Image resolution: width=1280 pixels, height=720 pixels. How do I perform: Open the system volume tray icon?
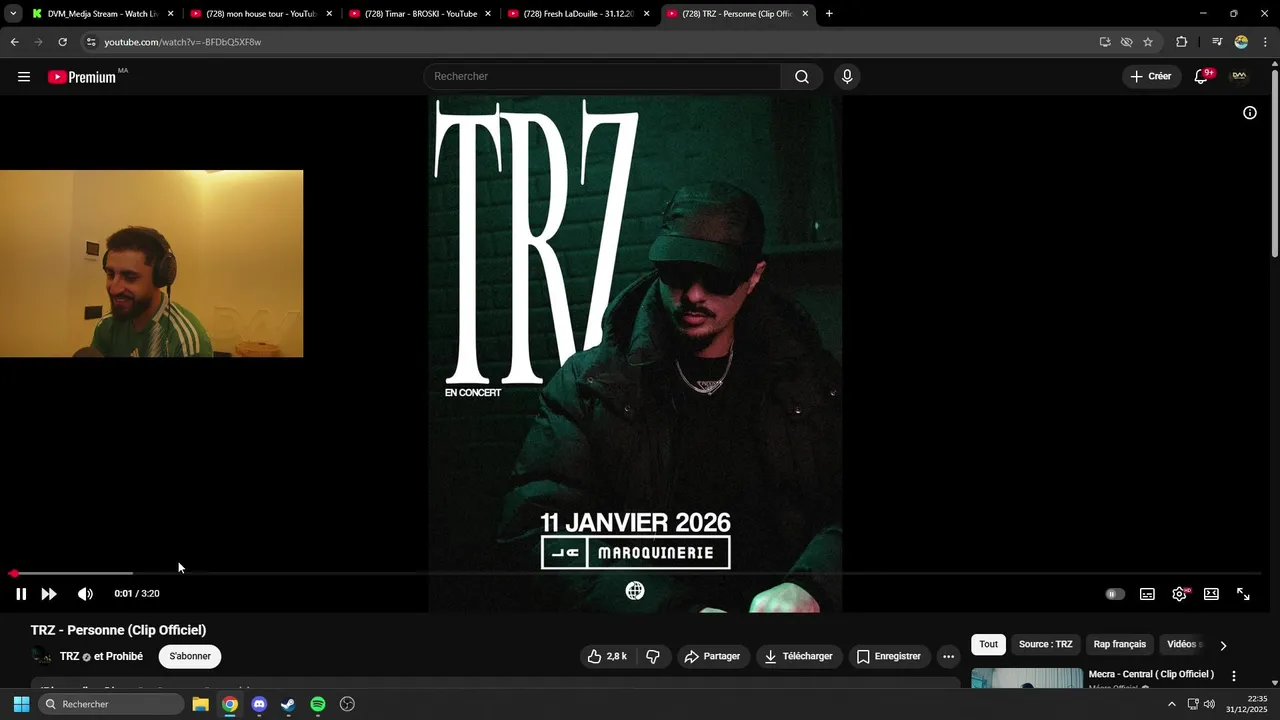point(1209,704)
